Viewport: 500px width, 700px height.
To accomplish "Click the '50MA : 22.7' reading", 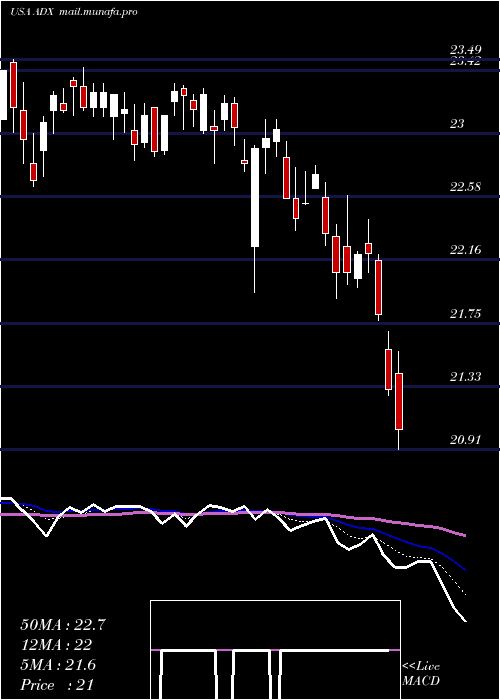I will point(63,625).
